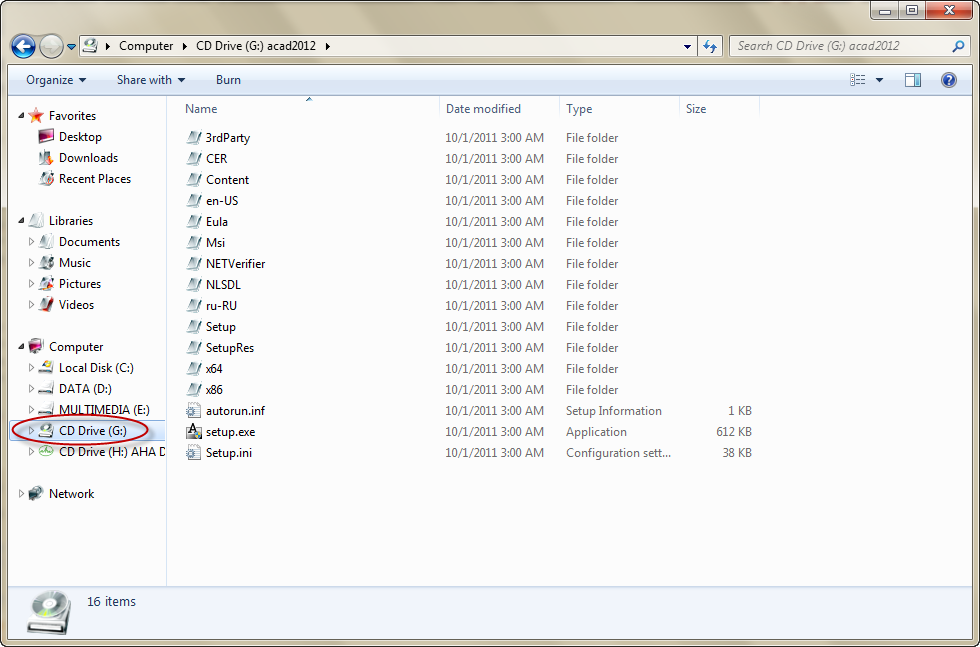This screenshot has height=647, width=980.
Task: Collapse the Favorites group
Action: 21,116
